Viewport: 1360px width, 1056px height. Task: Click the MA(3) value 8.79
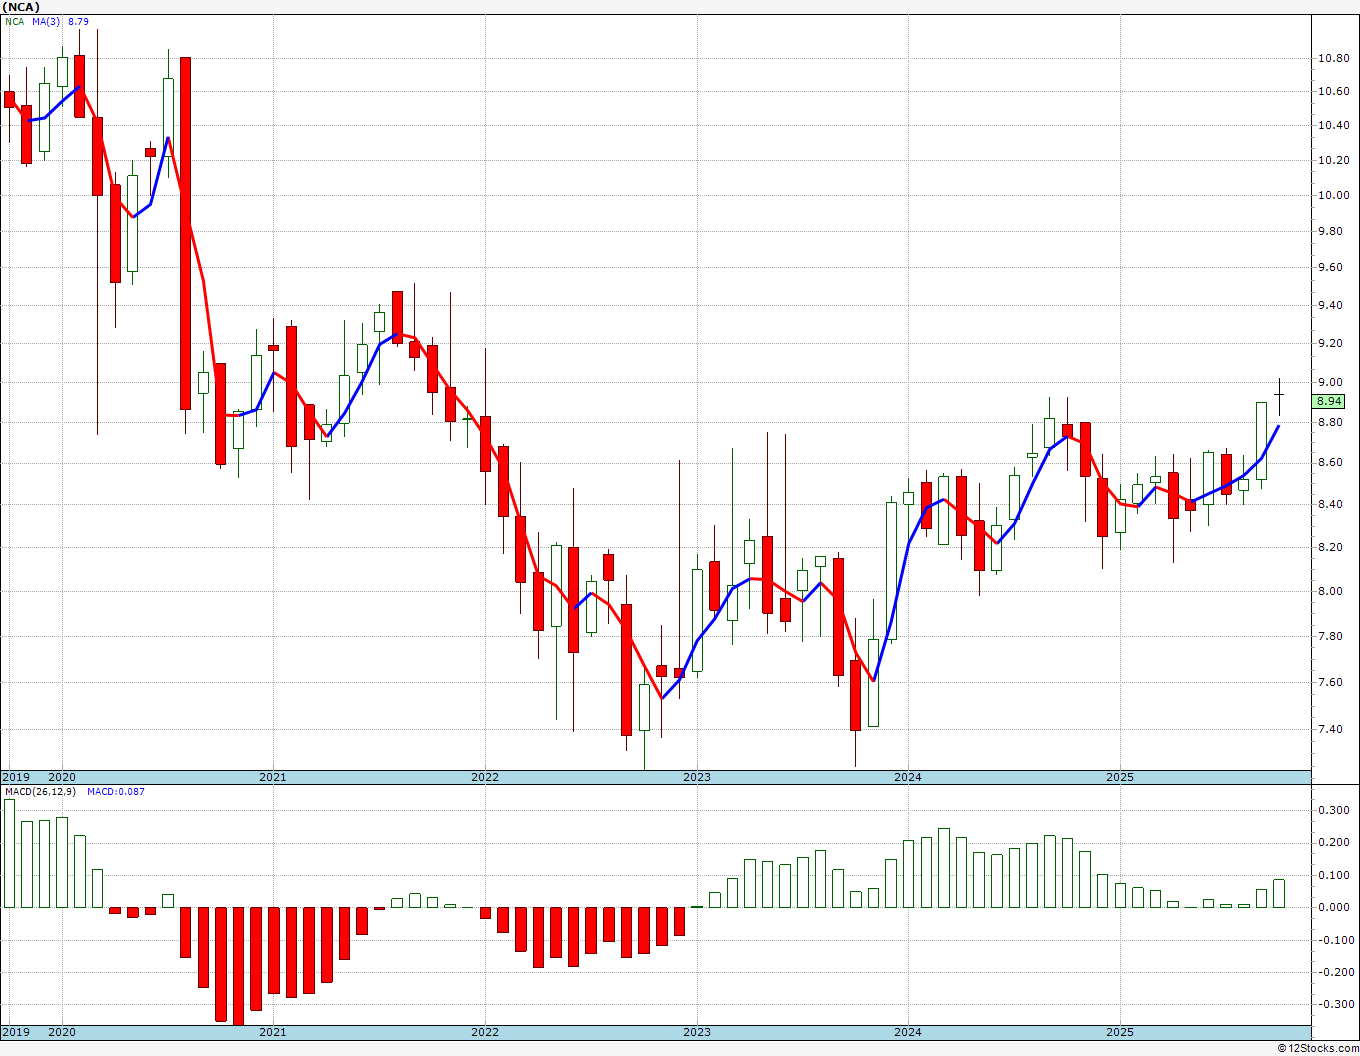tap(78, 21)
